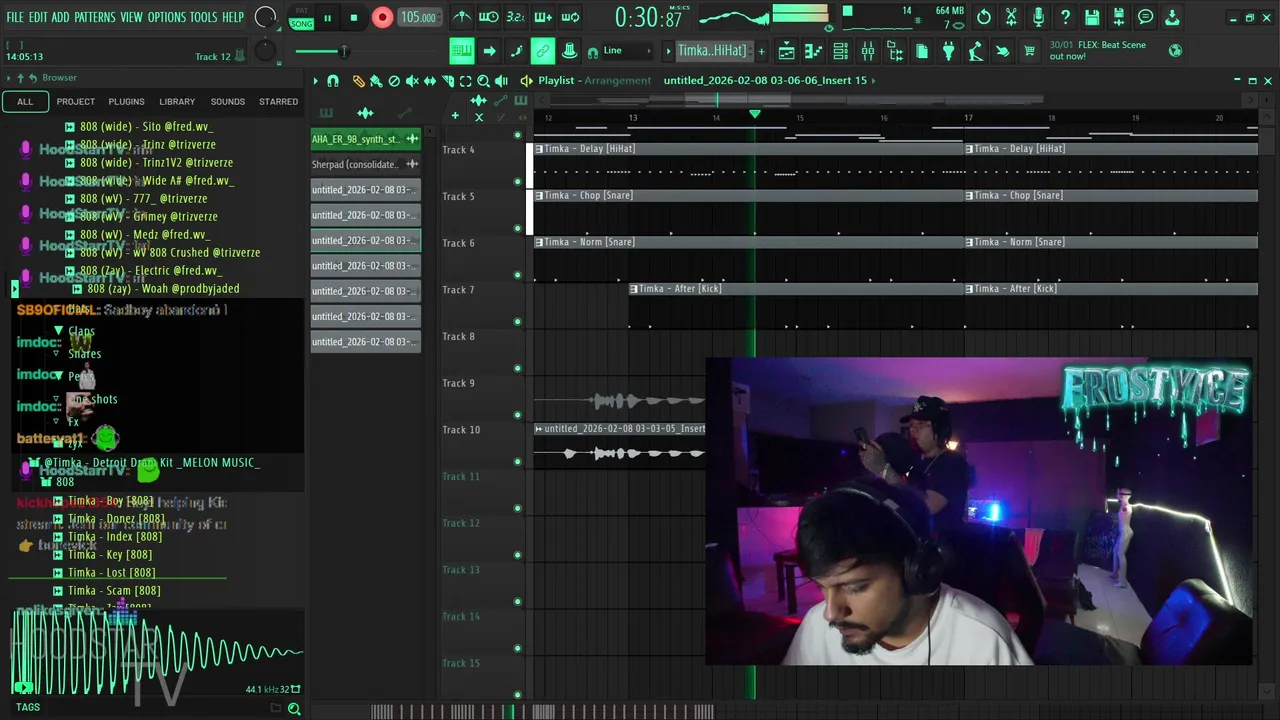Open Sherpad (consolidate) clip options
1280x720 pixels.
pyautogui.click(x=412, y=164)
